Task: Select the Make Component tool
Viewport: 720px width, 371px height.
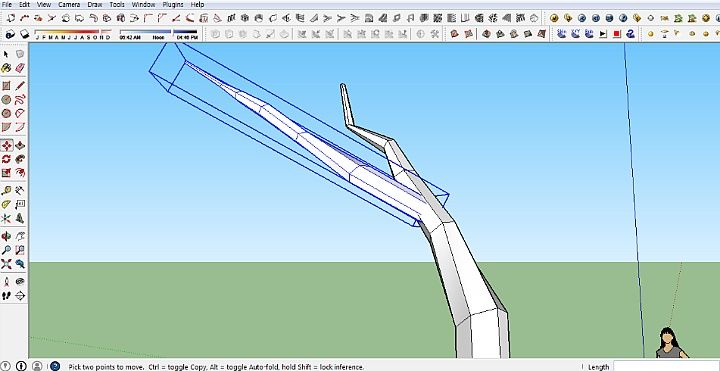Action: (20, 54)
